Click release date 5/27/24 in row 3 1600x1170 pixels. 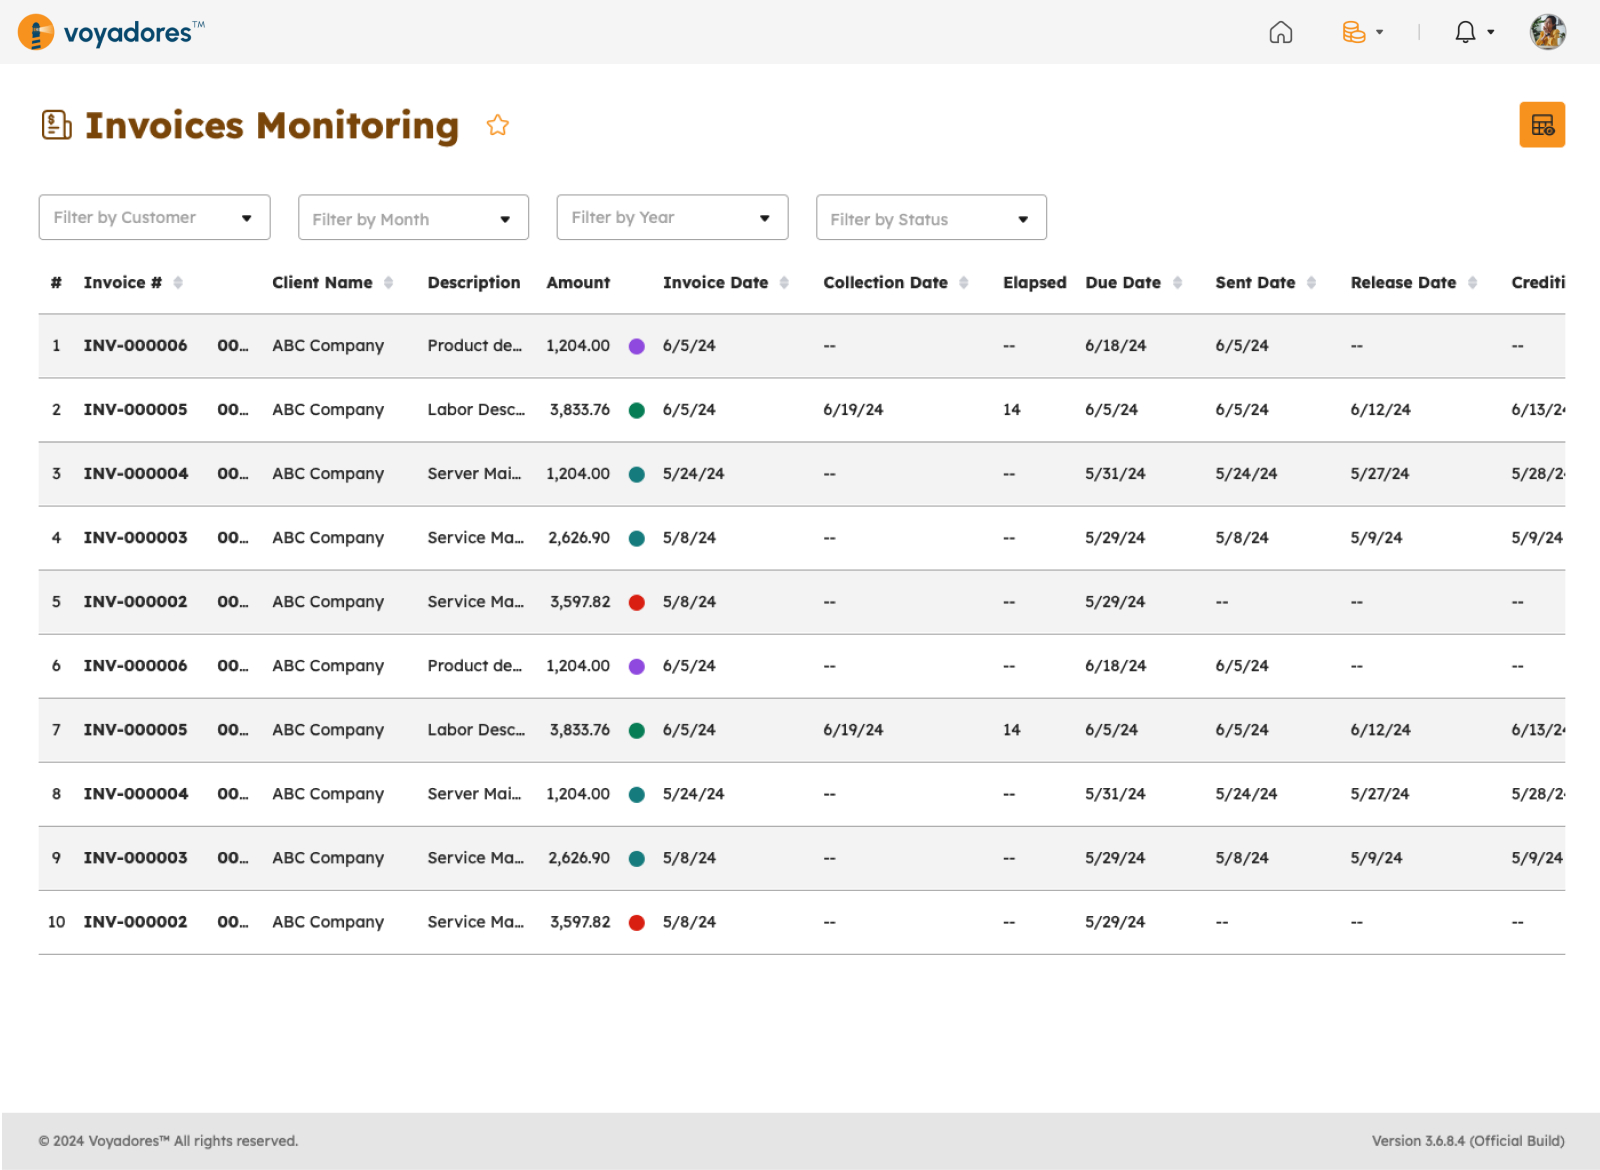[1380, 473]
